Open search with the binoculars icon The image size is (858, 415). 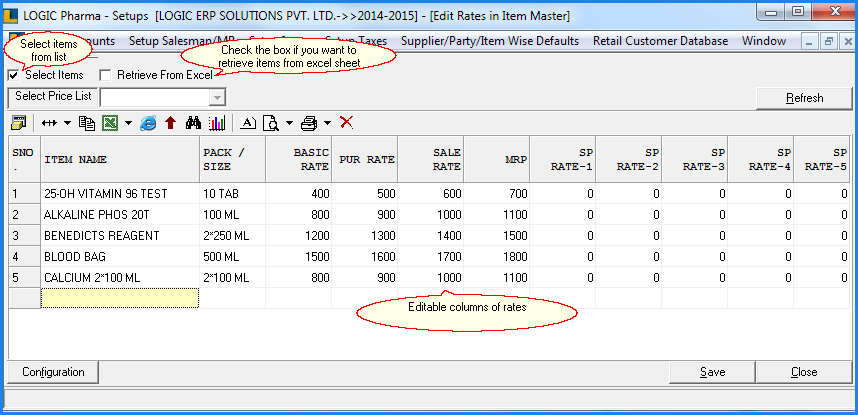[193, 123]
